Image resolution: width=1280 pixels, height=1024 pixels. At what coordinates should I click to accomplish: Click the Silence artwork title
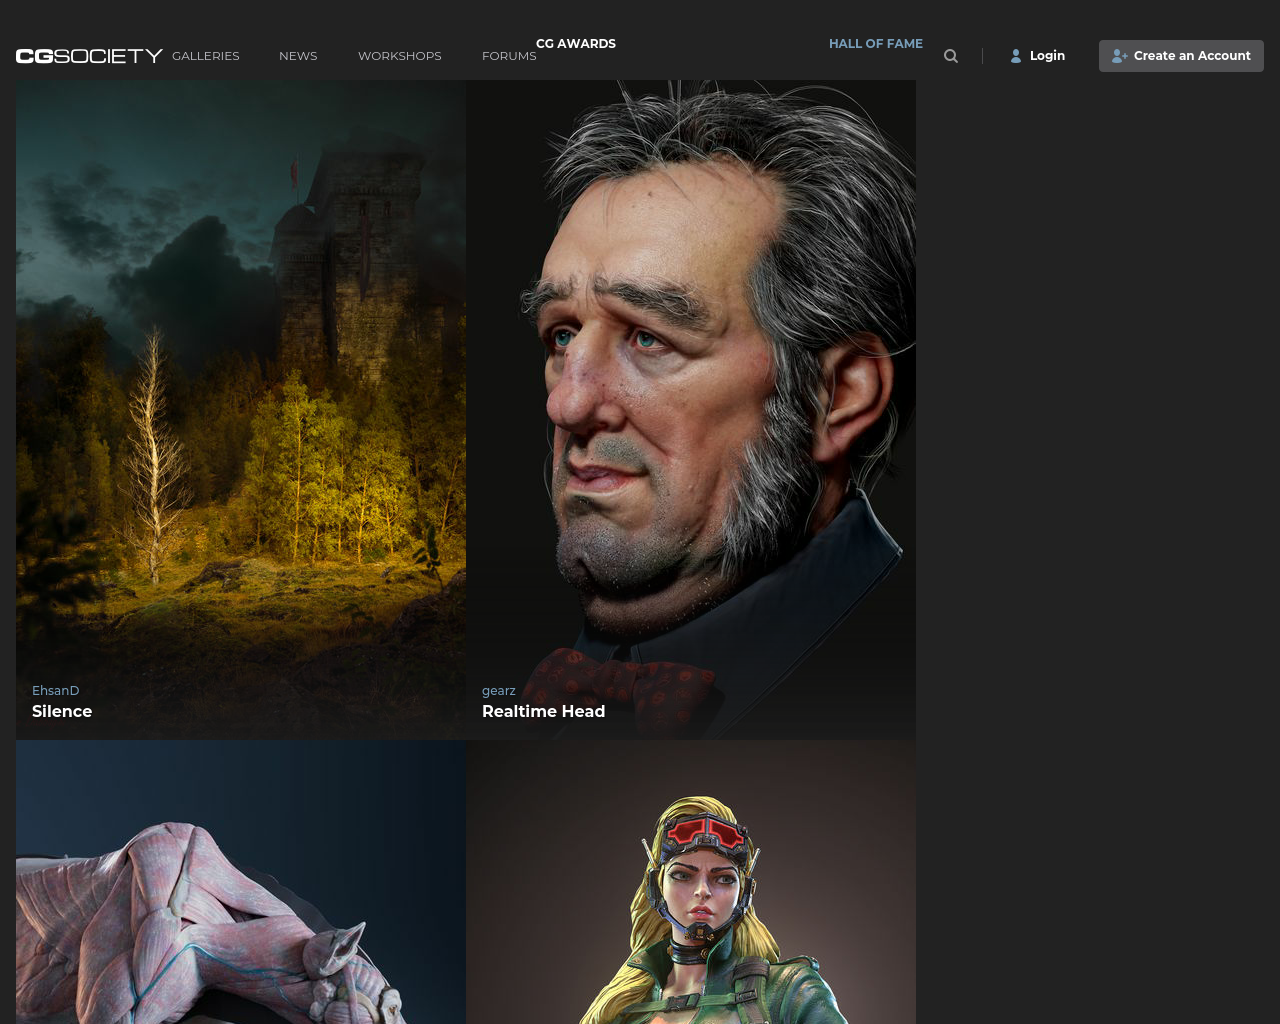click(x=62, y=711)
